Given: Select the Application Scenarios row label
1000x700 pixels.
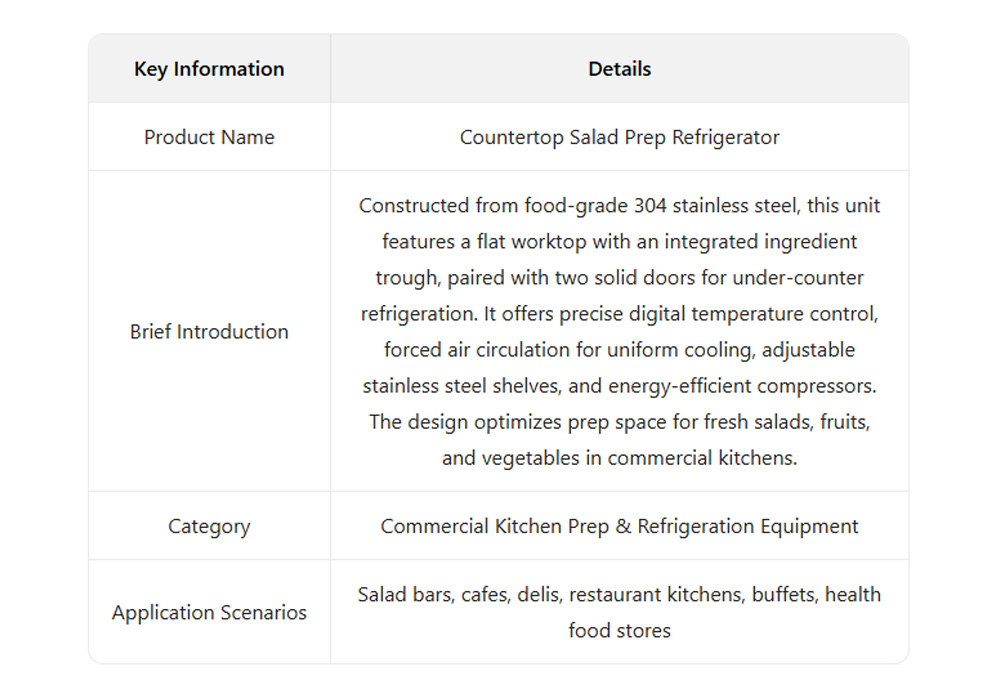Looking at the screenshot, I should (x=209, y=613).
